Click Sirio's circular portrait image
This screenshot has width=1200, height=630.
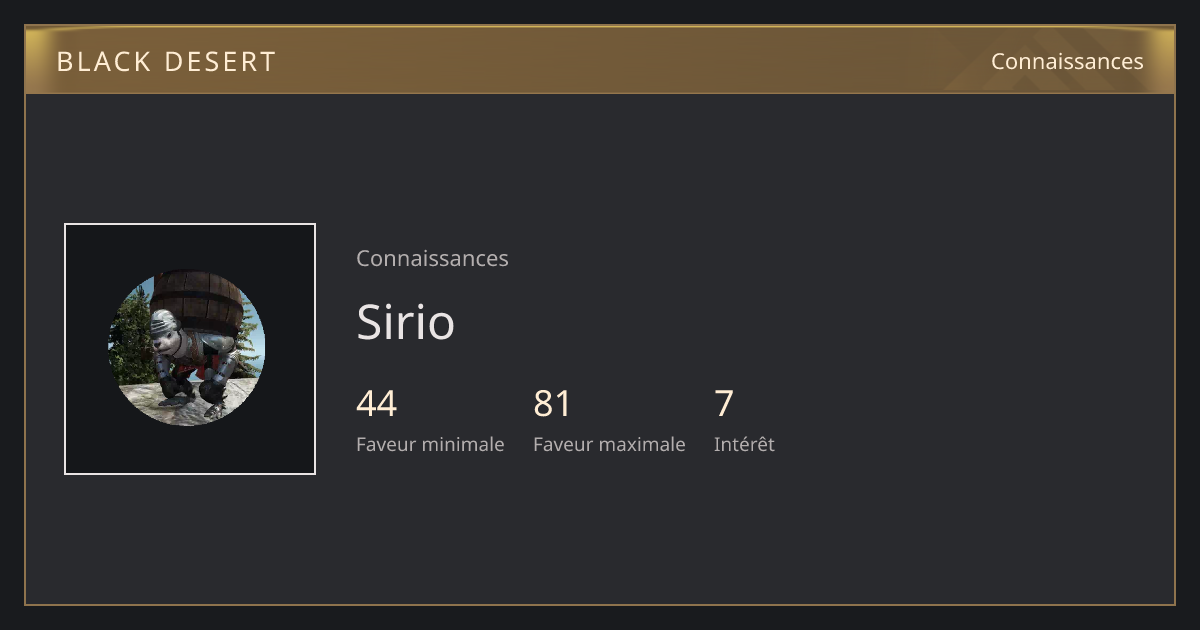click(187, 348)
